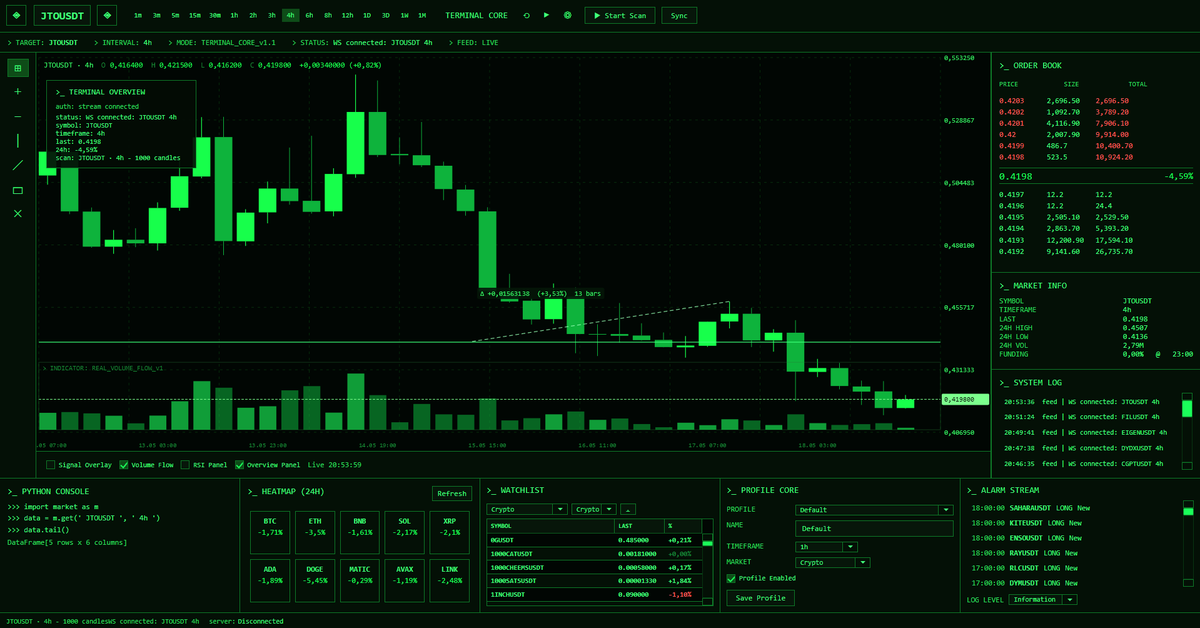This screenshot has width=1200, height=628.
Task: Click the diamond icon left of the JTOUSDT symbol box
Action: point(17,15)
